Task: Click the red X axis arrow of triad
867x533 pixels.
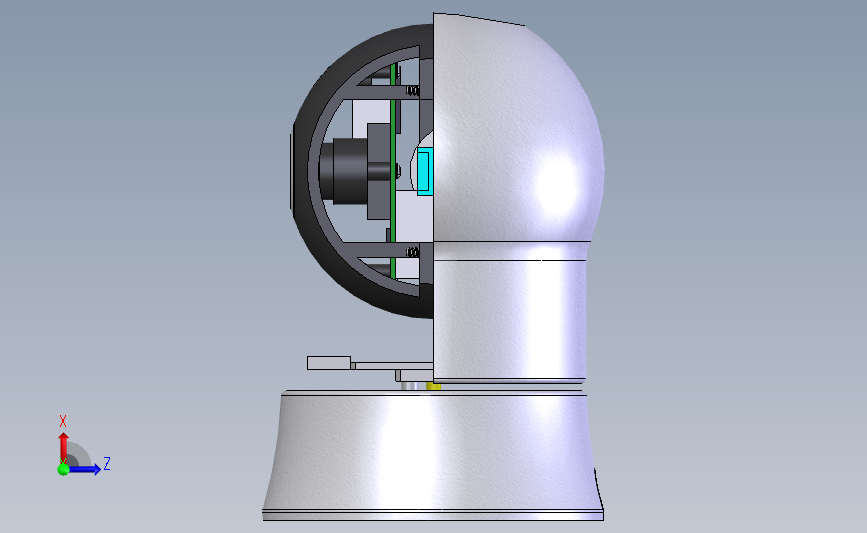Action: coord(63,447)
